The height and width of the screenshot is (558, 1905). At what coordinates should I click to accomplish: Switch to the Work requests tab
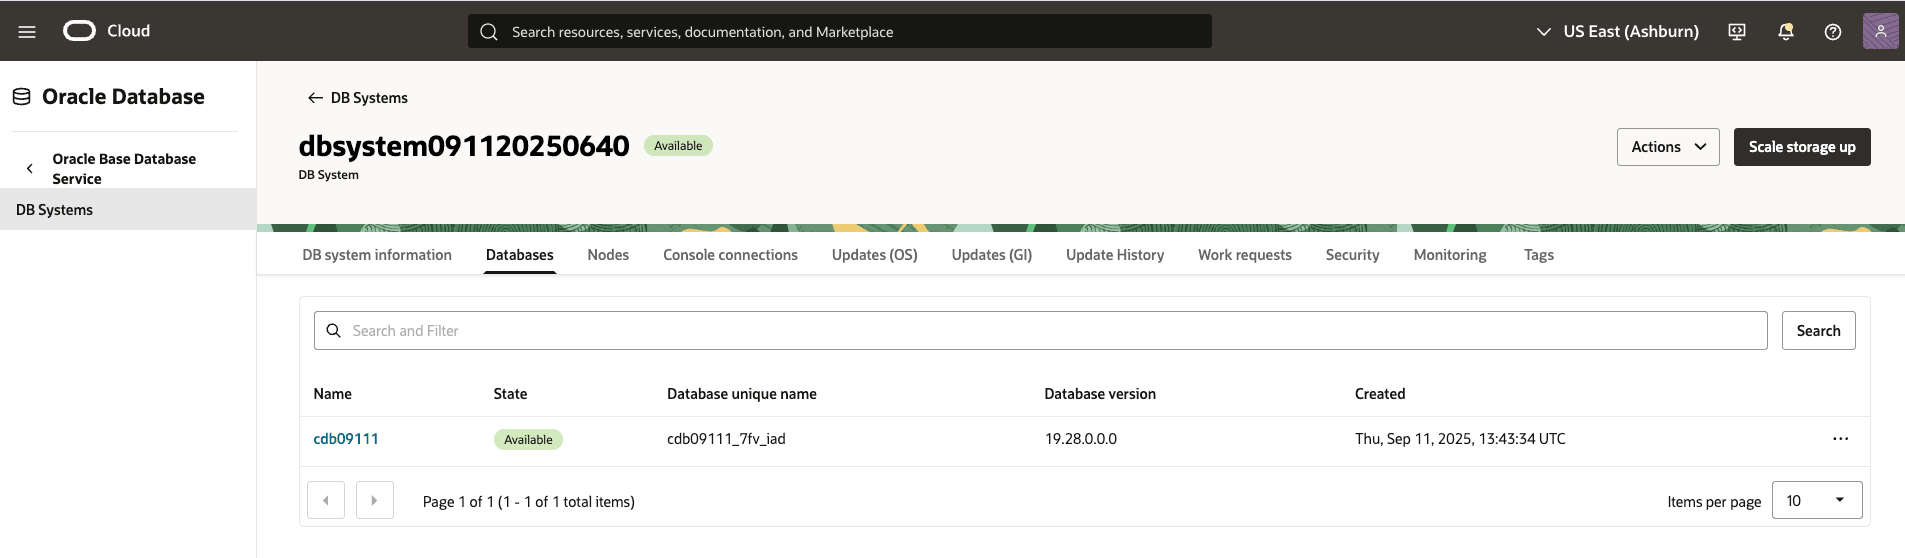[x=1244, y=255]
